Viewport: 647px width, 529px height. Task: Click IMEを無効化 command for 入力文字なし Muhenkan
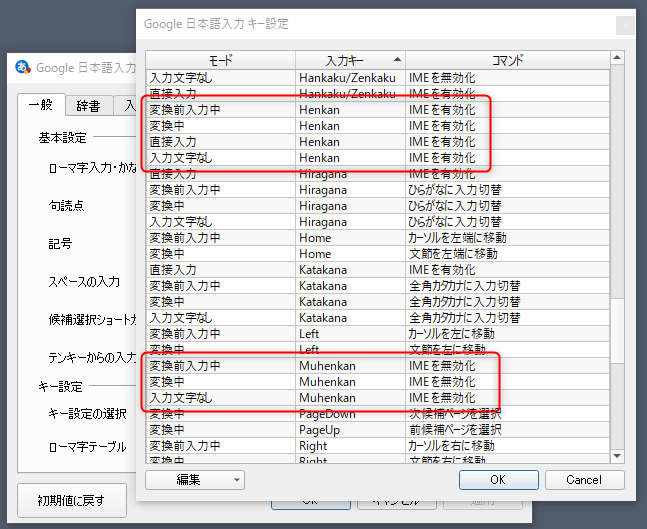[x=508, y=398]
